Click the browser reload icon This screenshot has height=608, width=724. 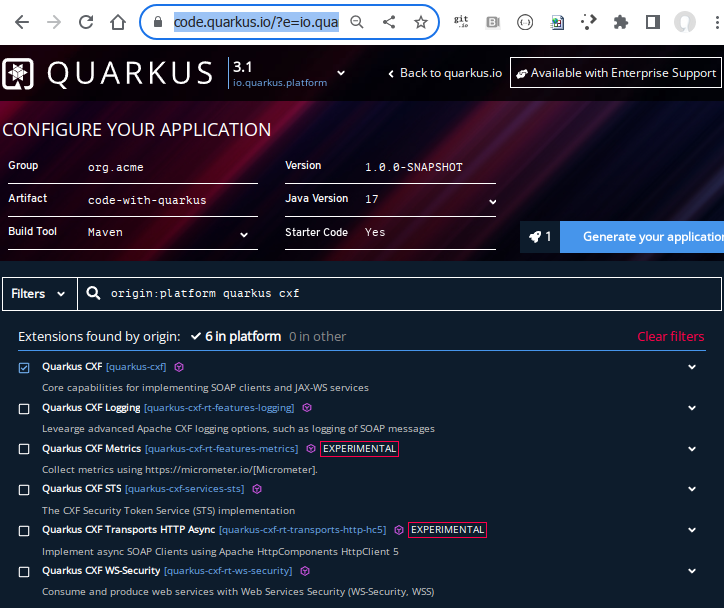click(x=86, y=22)
